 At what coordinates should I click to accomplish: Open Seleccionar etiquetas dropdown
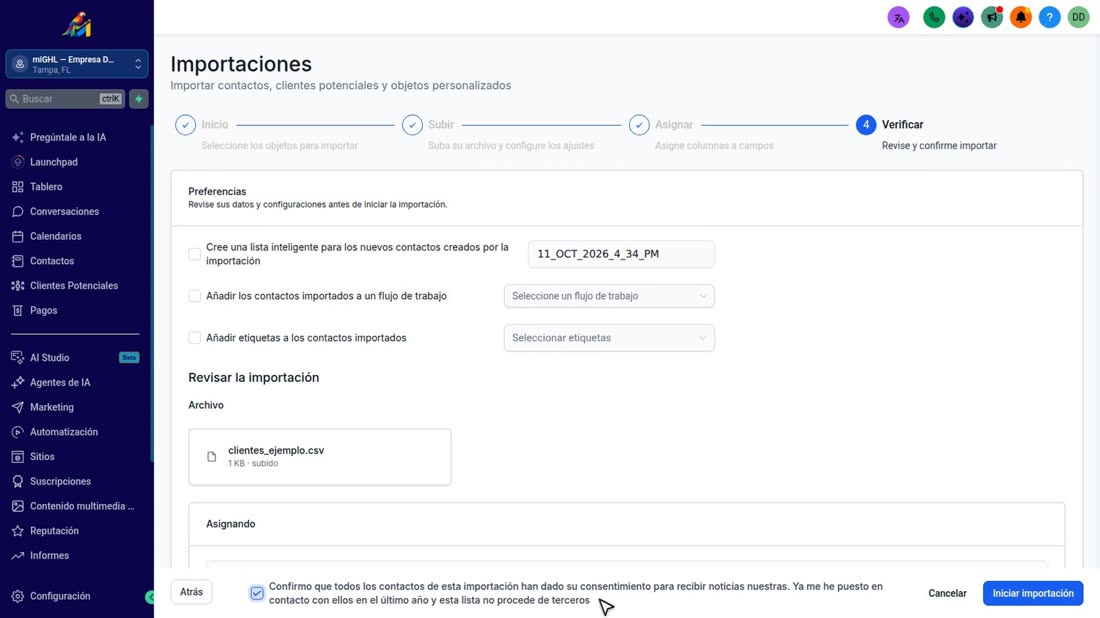[x=609, y=338]
